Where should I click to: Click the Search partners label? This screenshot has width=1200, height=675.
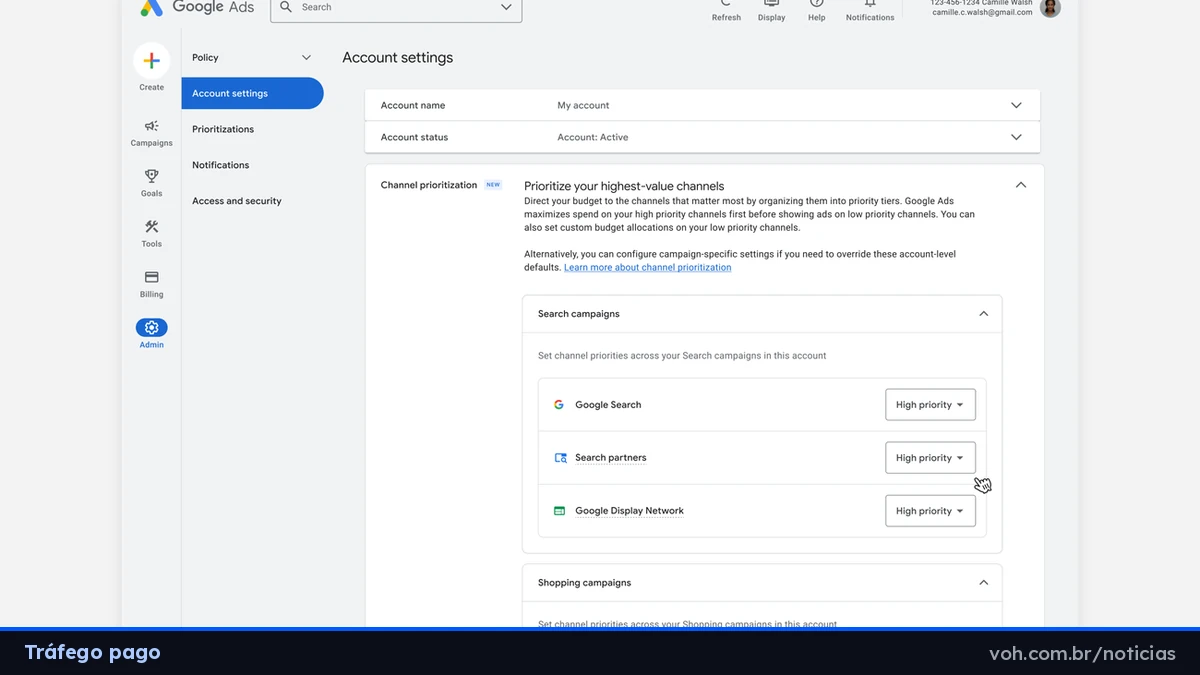coord(610,458)
